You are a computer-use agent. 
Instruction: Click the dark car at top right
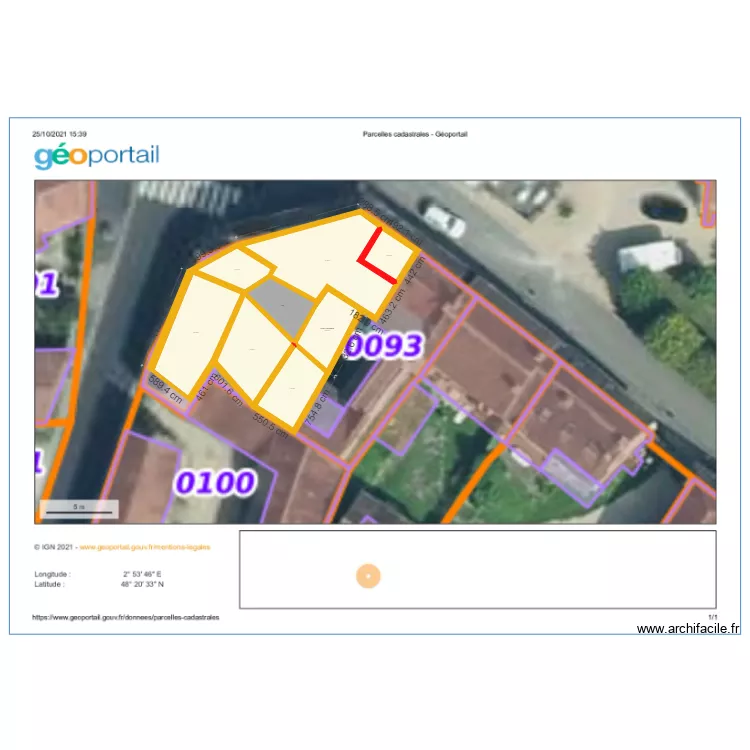(664, 208)
